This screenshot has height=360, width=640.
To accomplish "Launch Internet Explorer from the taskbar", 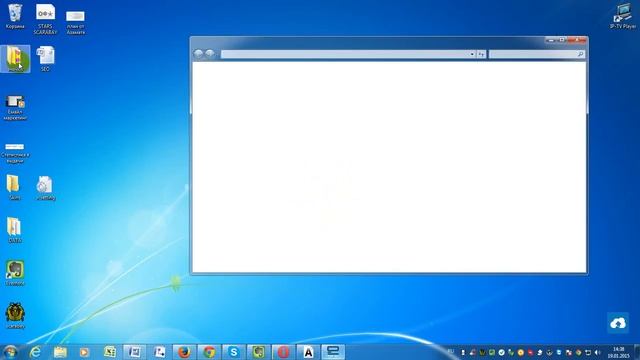I will [36, 352].
